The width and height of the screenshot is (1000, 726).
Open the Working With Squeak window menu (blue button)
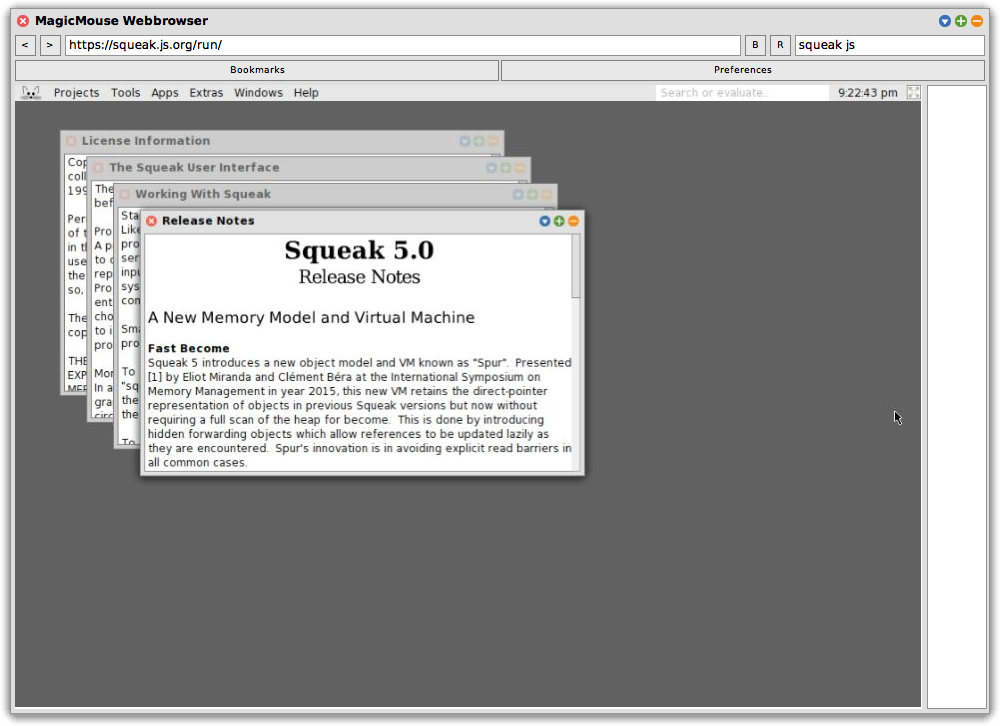518,194
